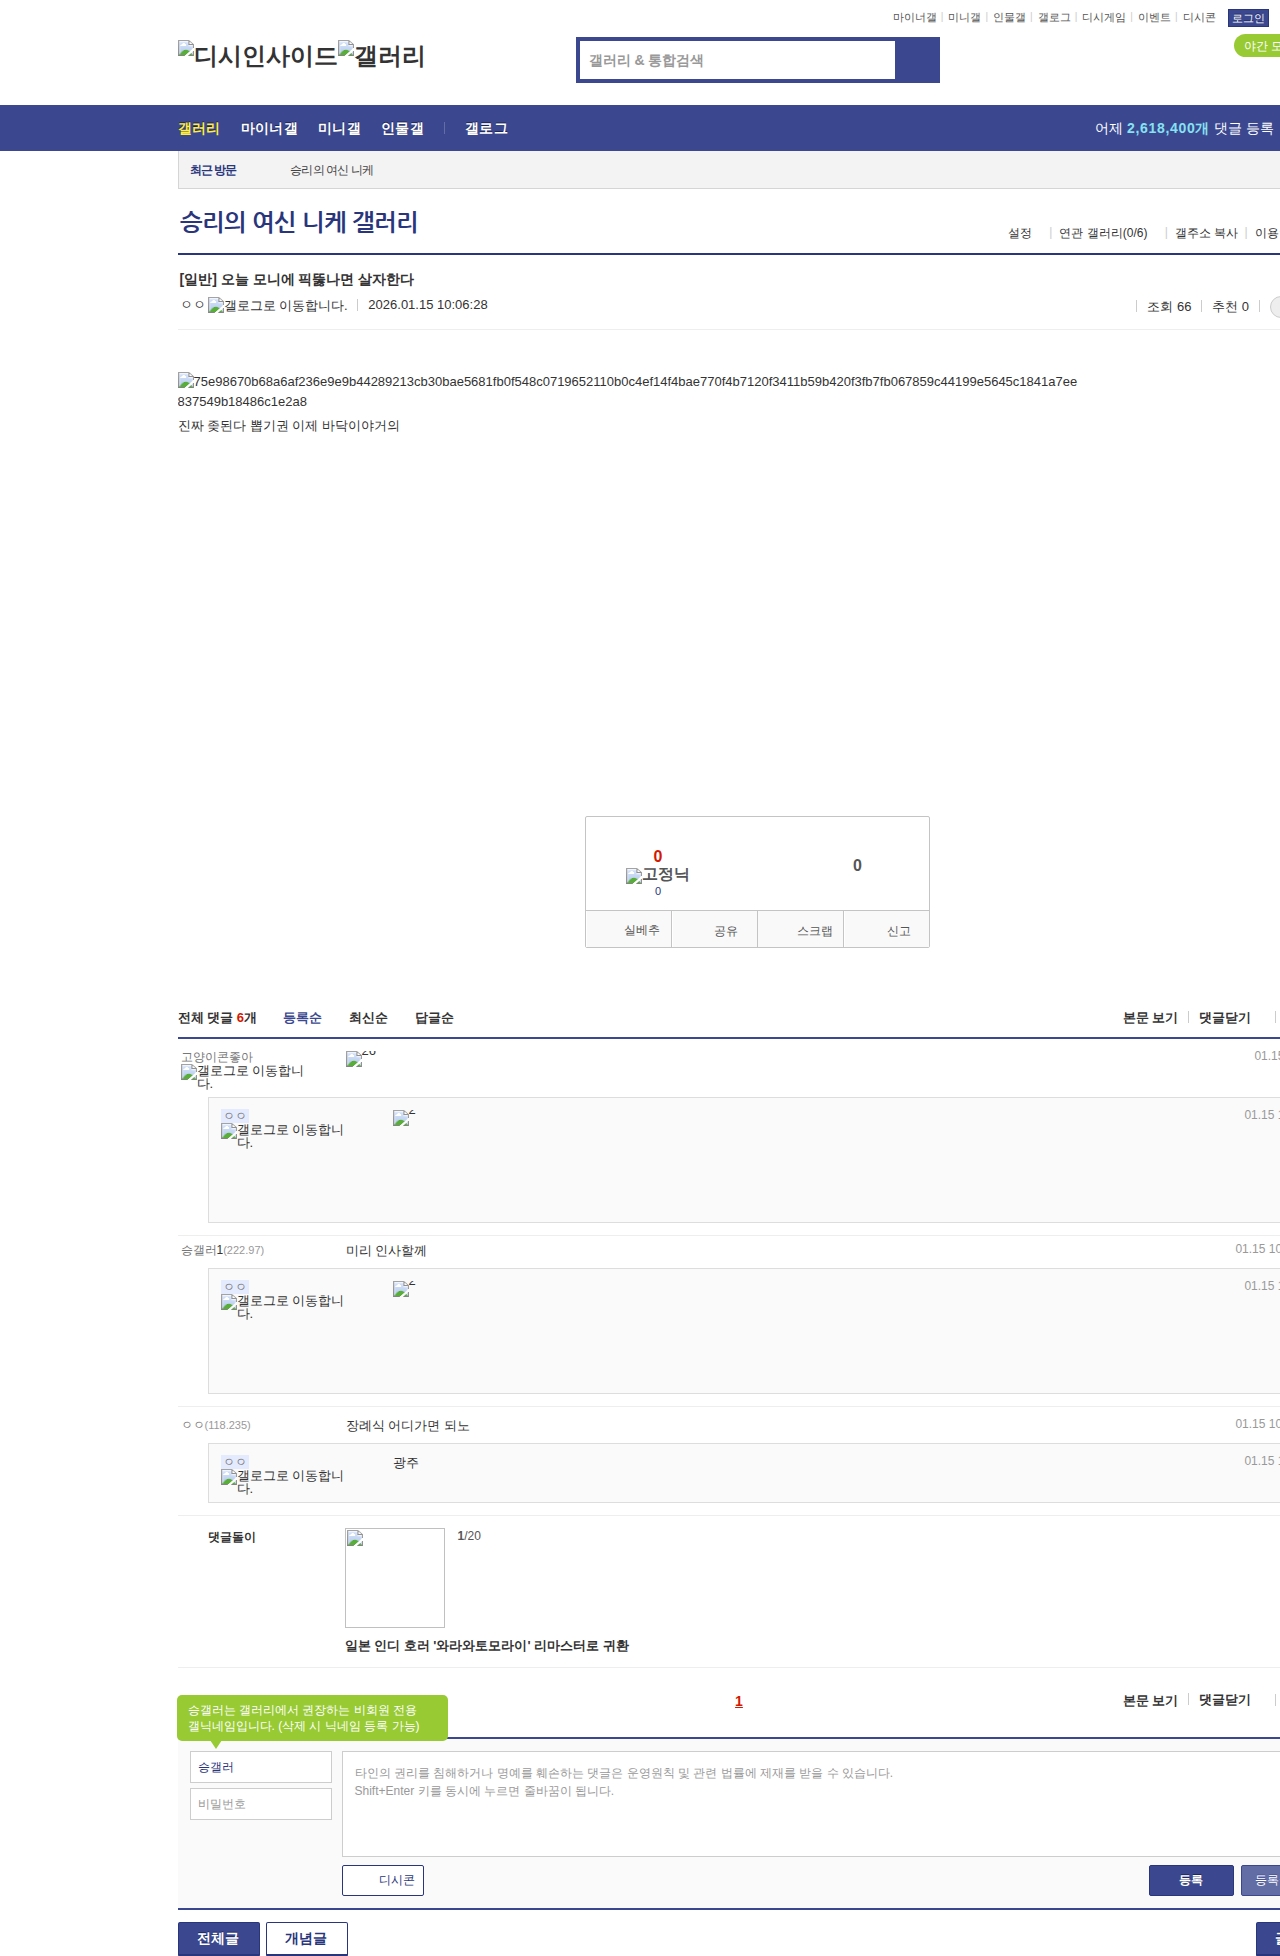Open 디시콘 in the top utility links
1280x1956 pixels.
[x=1199, y=18]
